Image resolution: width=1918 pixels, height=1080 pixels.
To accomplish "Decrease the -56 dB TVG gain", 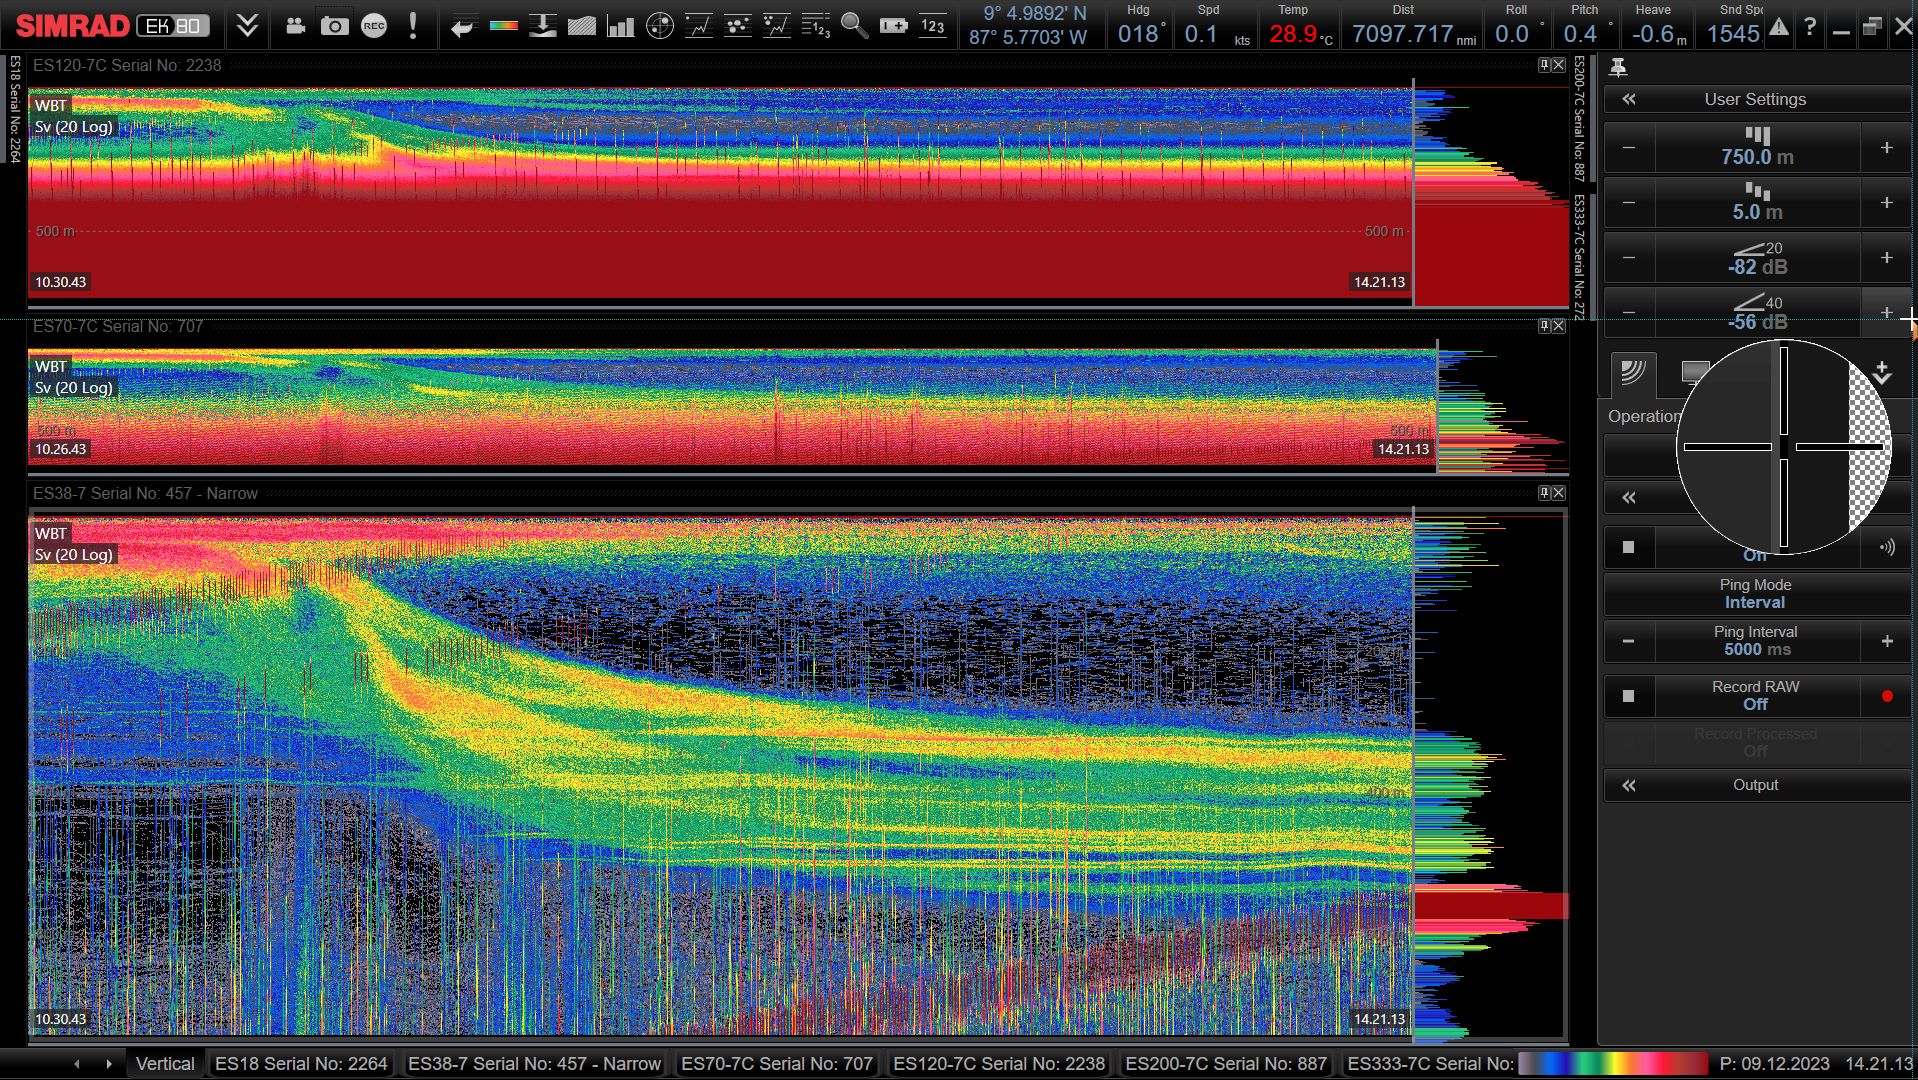I will click(x=1629, y=313).
